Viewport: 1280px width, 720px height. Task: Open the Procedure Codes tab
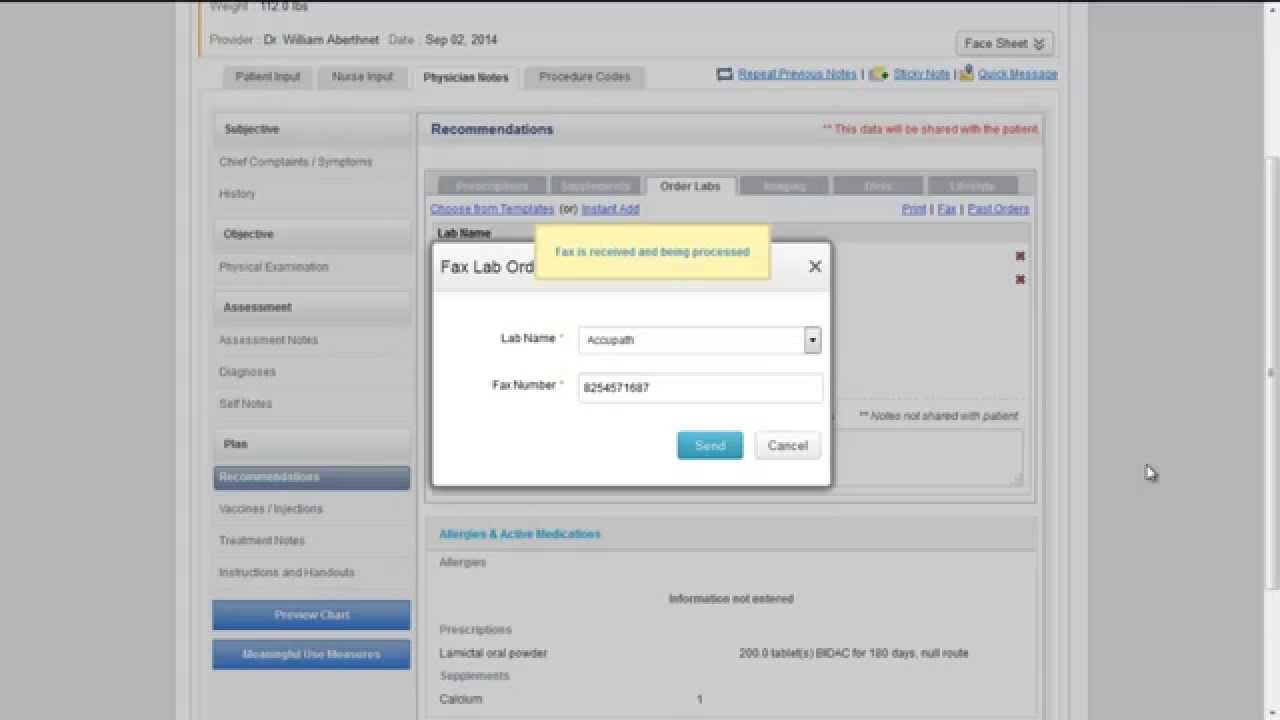click(585, 77)
